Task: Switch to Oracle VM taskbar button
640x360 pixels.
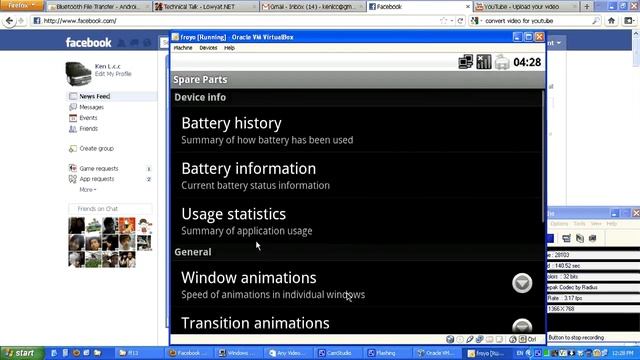Action: 437,353
